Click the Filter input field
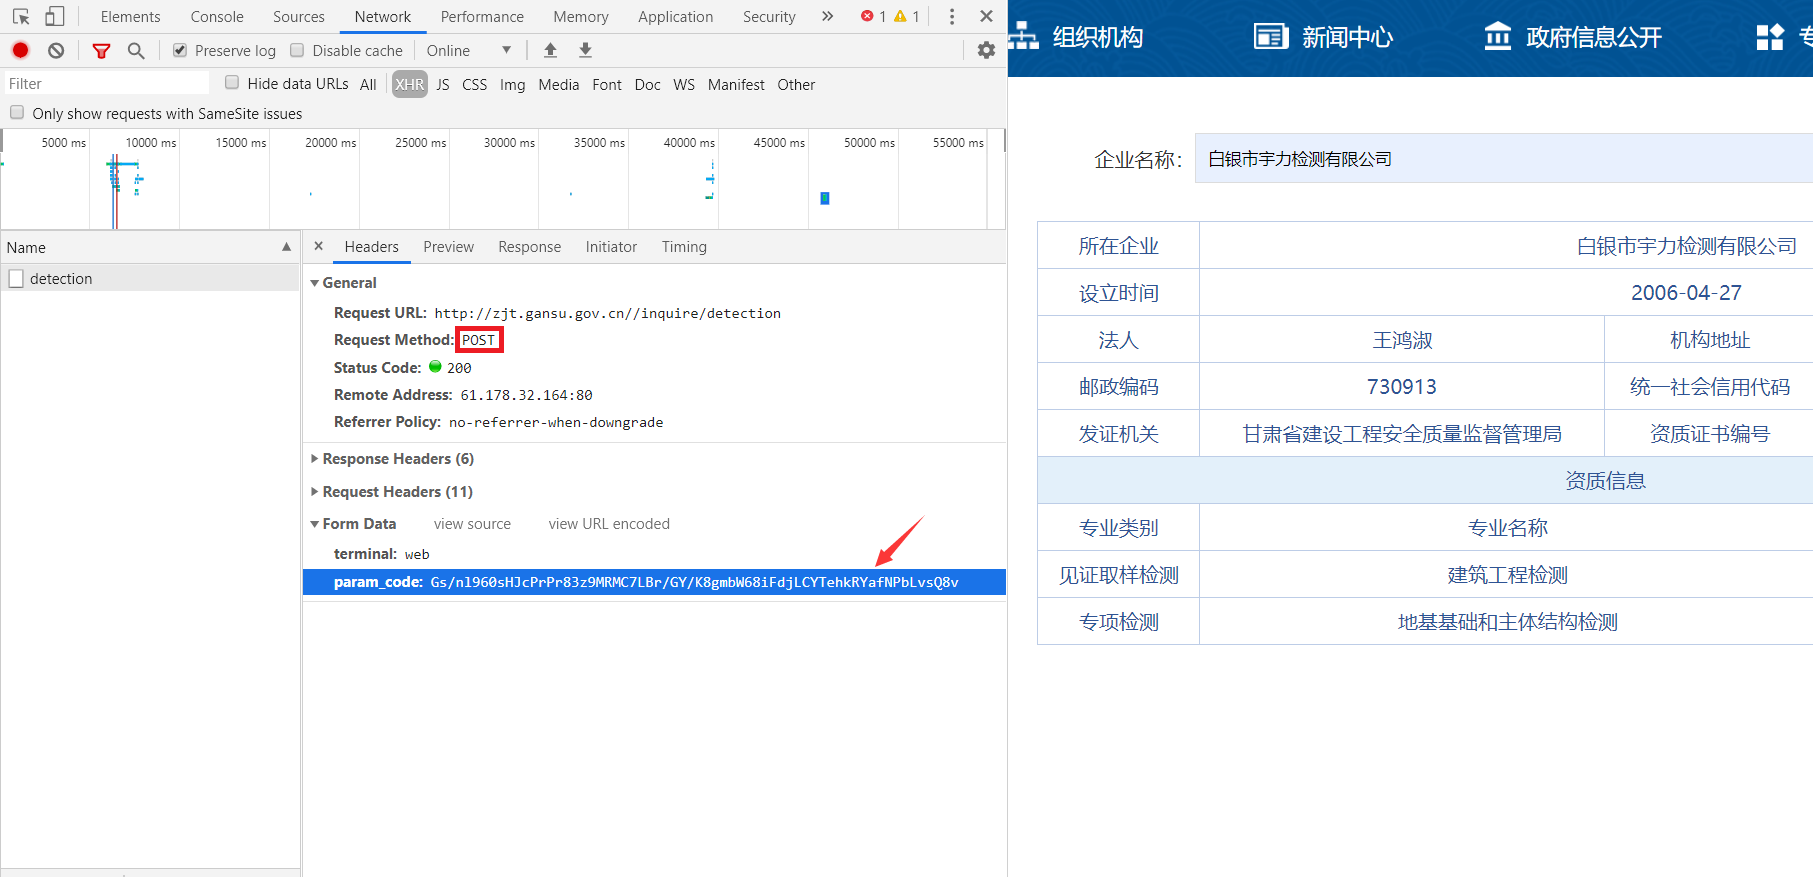 point(105,84)
